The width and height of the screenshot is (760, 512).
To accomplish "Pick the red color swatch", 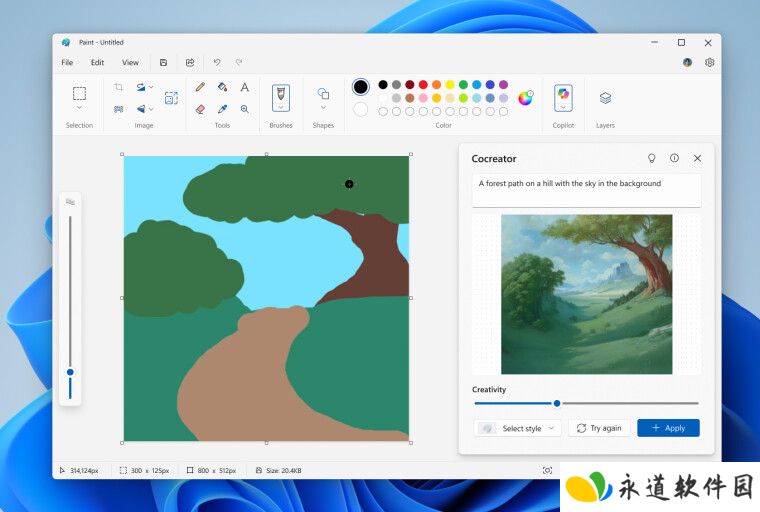I will pyautogui.click(x=423, y=85).
